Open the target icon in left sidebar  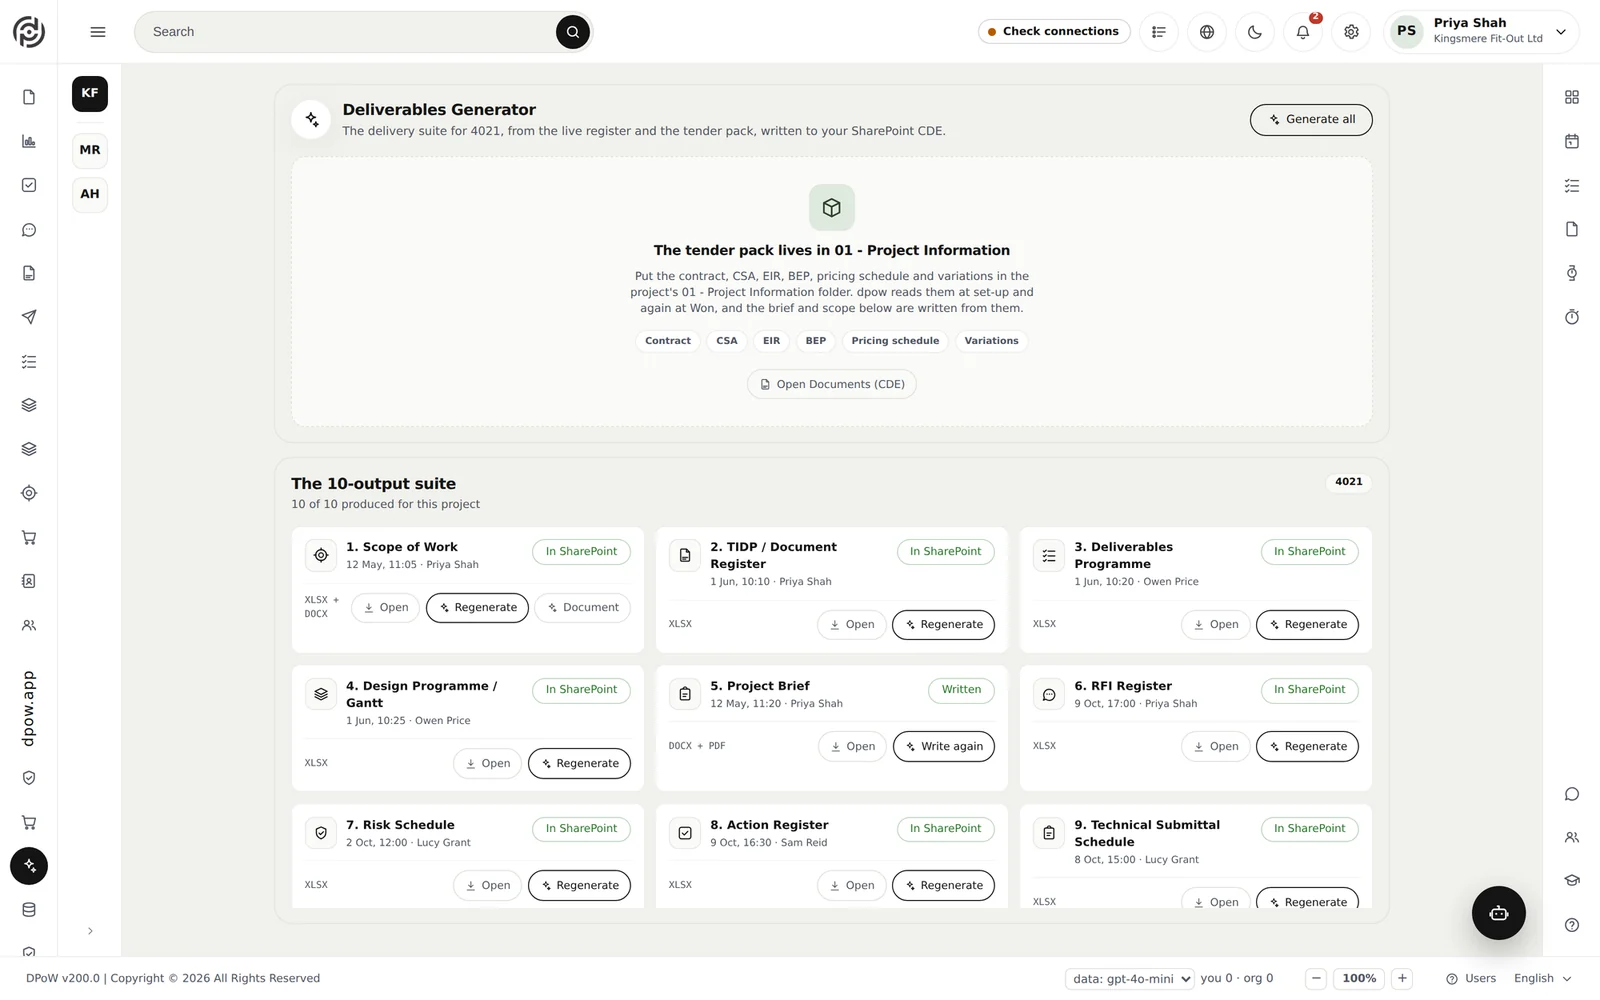tap(29, 493)
